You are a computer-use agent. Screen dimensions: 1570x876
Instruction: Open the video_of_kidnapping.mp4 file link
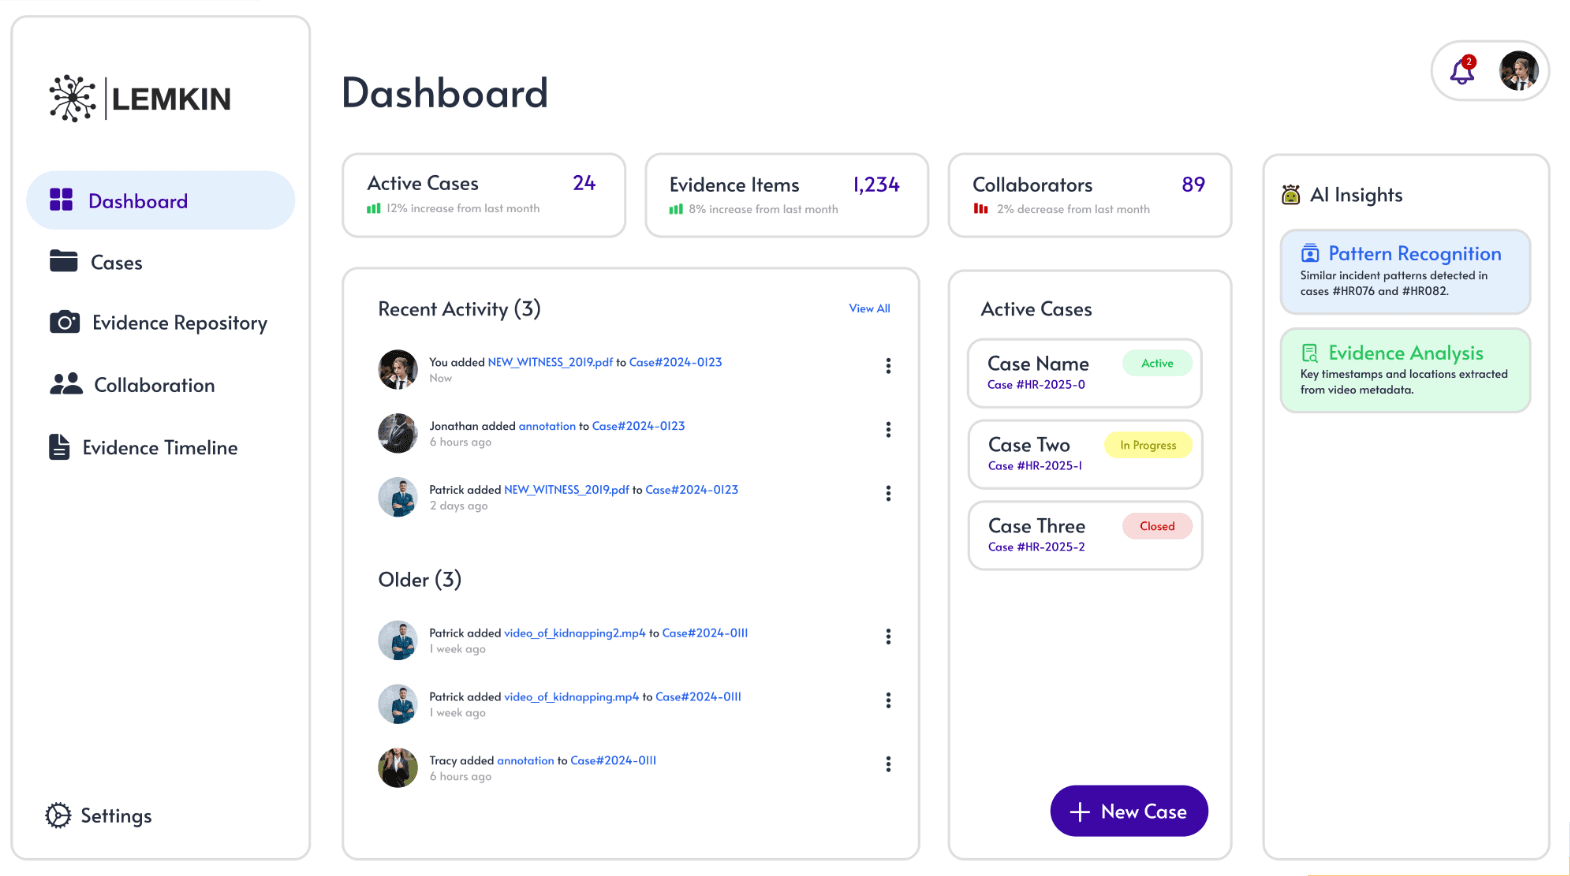571,697
